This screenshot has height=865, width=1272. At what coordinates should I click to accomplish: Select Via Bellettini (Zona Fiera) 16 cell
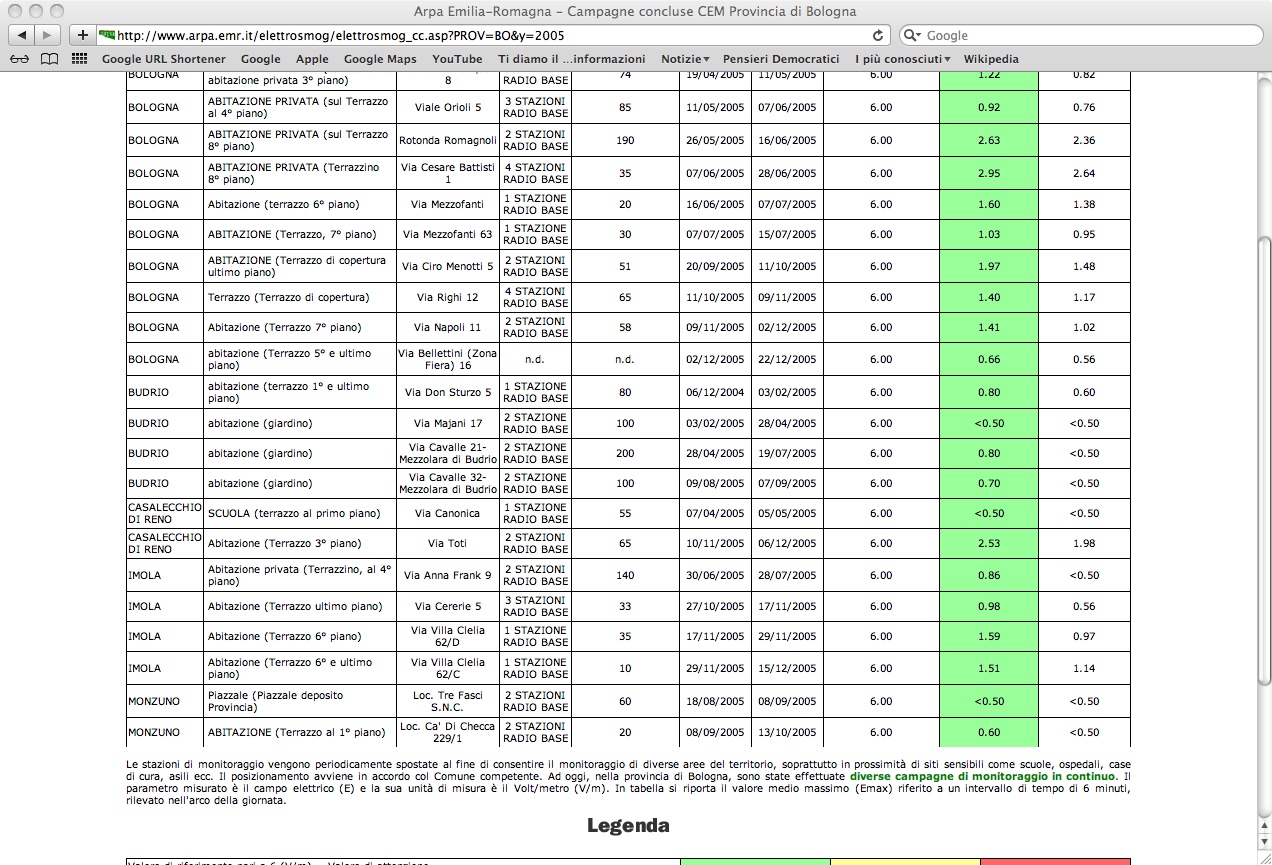coord(448,359)
